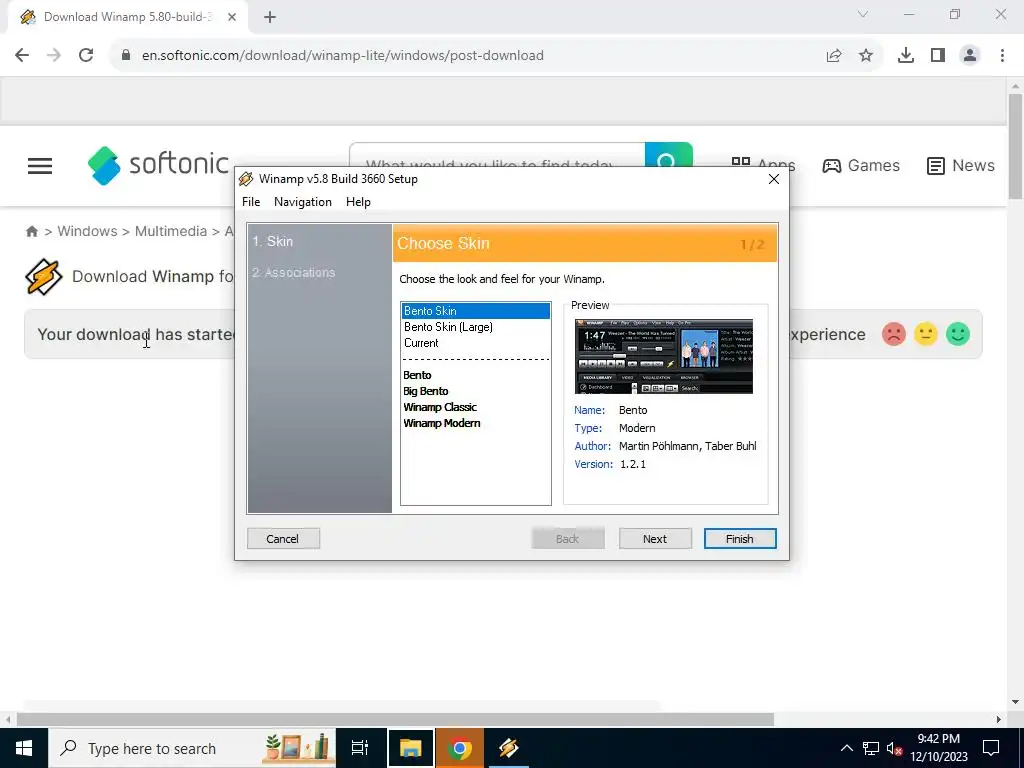
Task: Open the taskbar clock and date
Action: (x=938, y=748)
